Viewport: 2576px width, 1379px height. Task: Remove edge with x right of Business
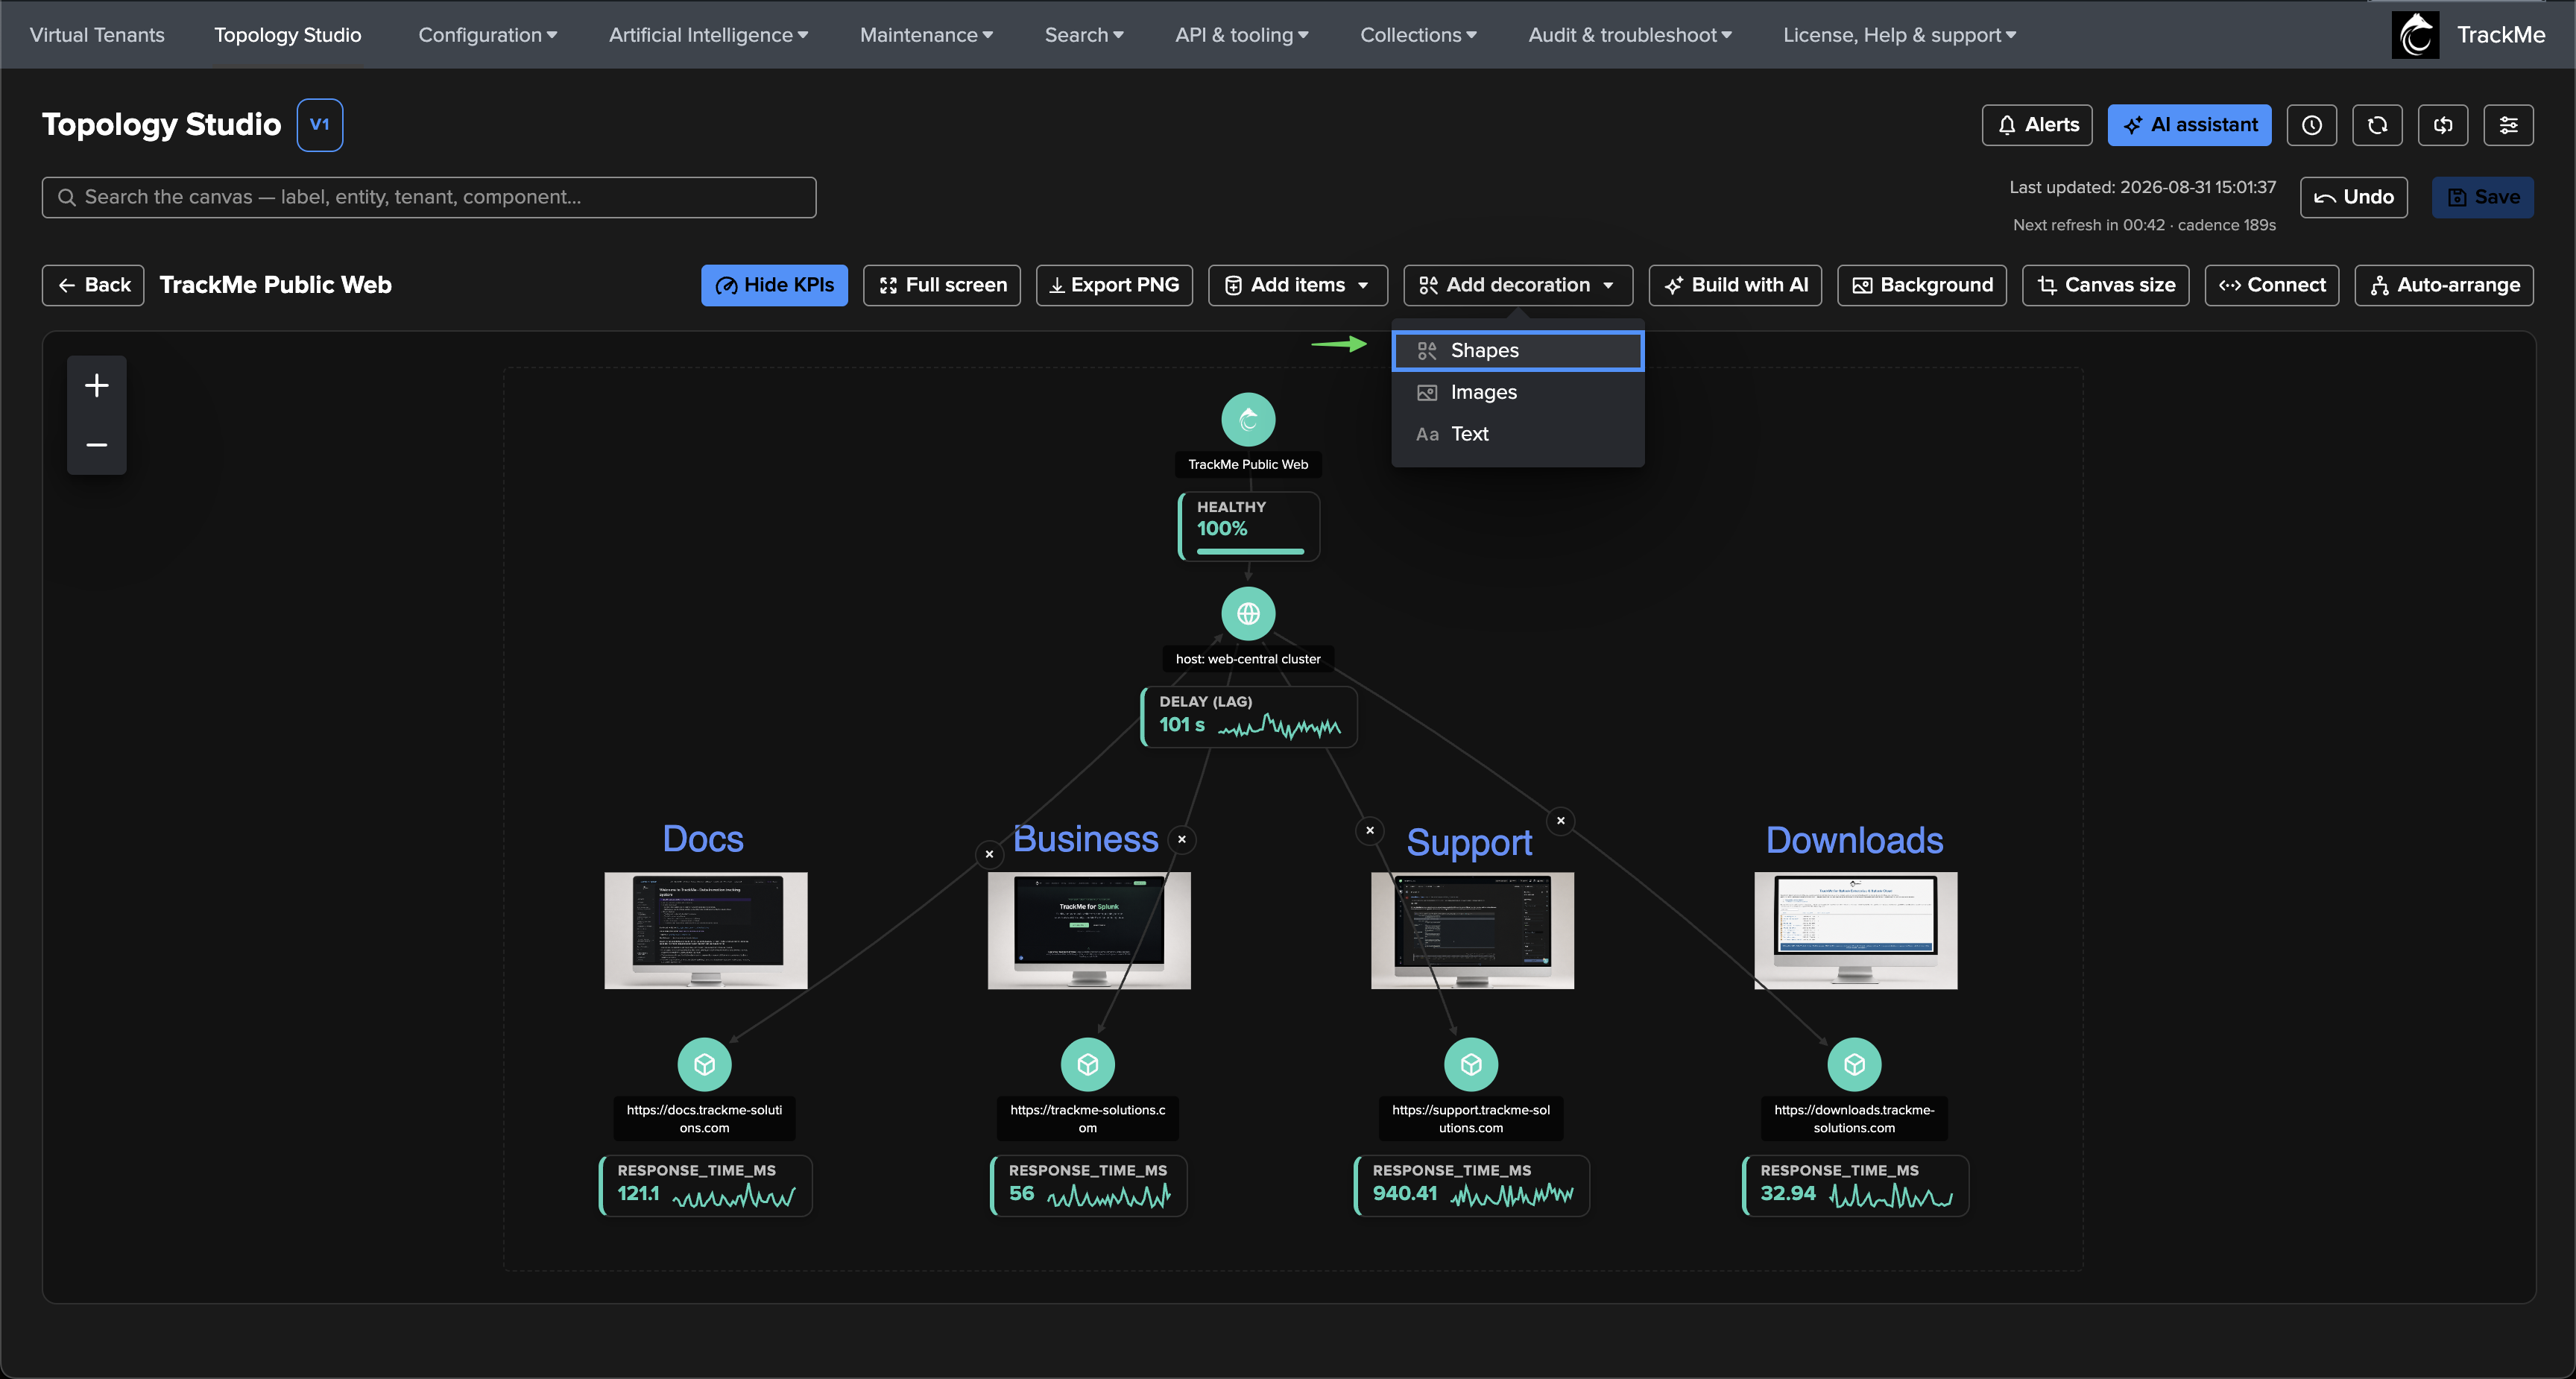click(x=1182, y=839)
